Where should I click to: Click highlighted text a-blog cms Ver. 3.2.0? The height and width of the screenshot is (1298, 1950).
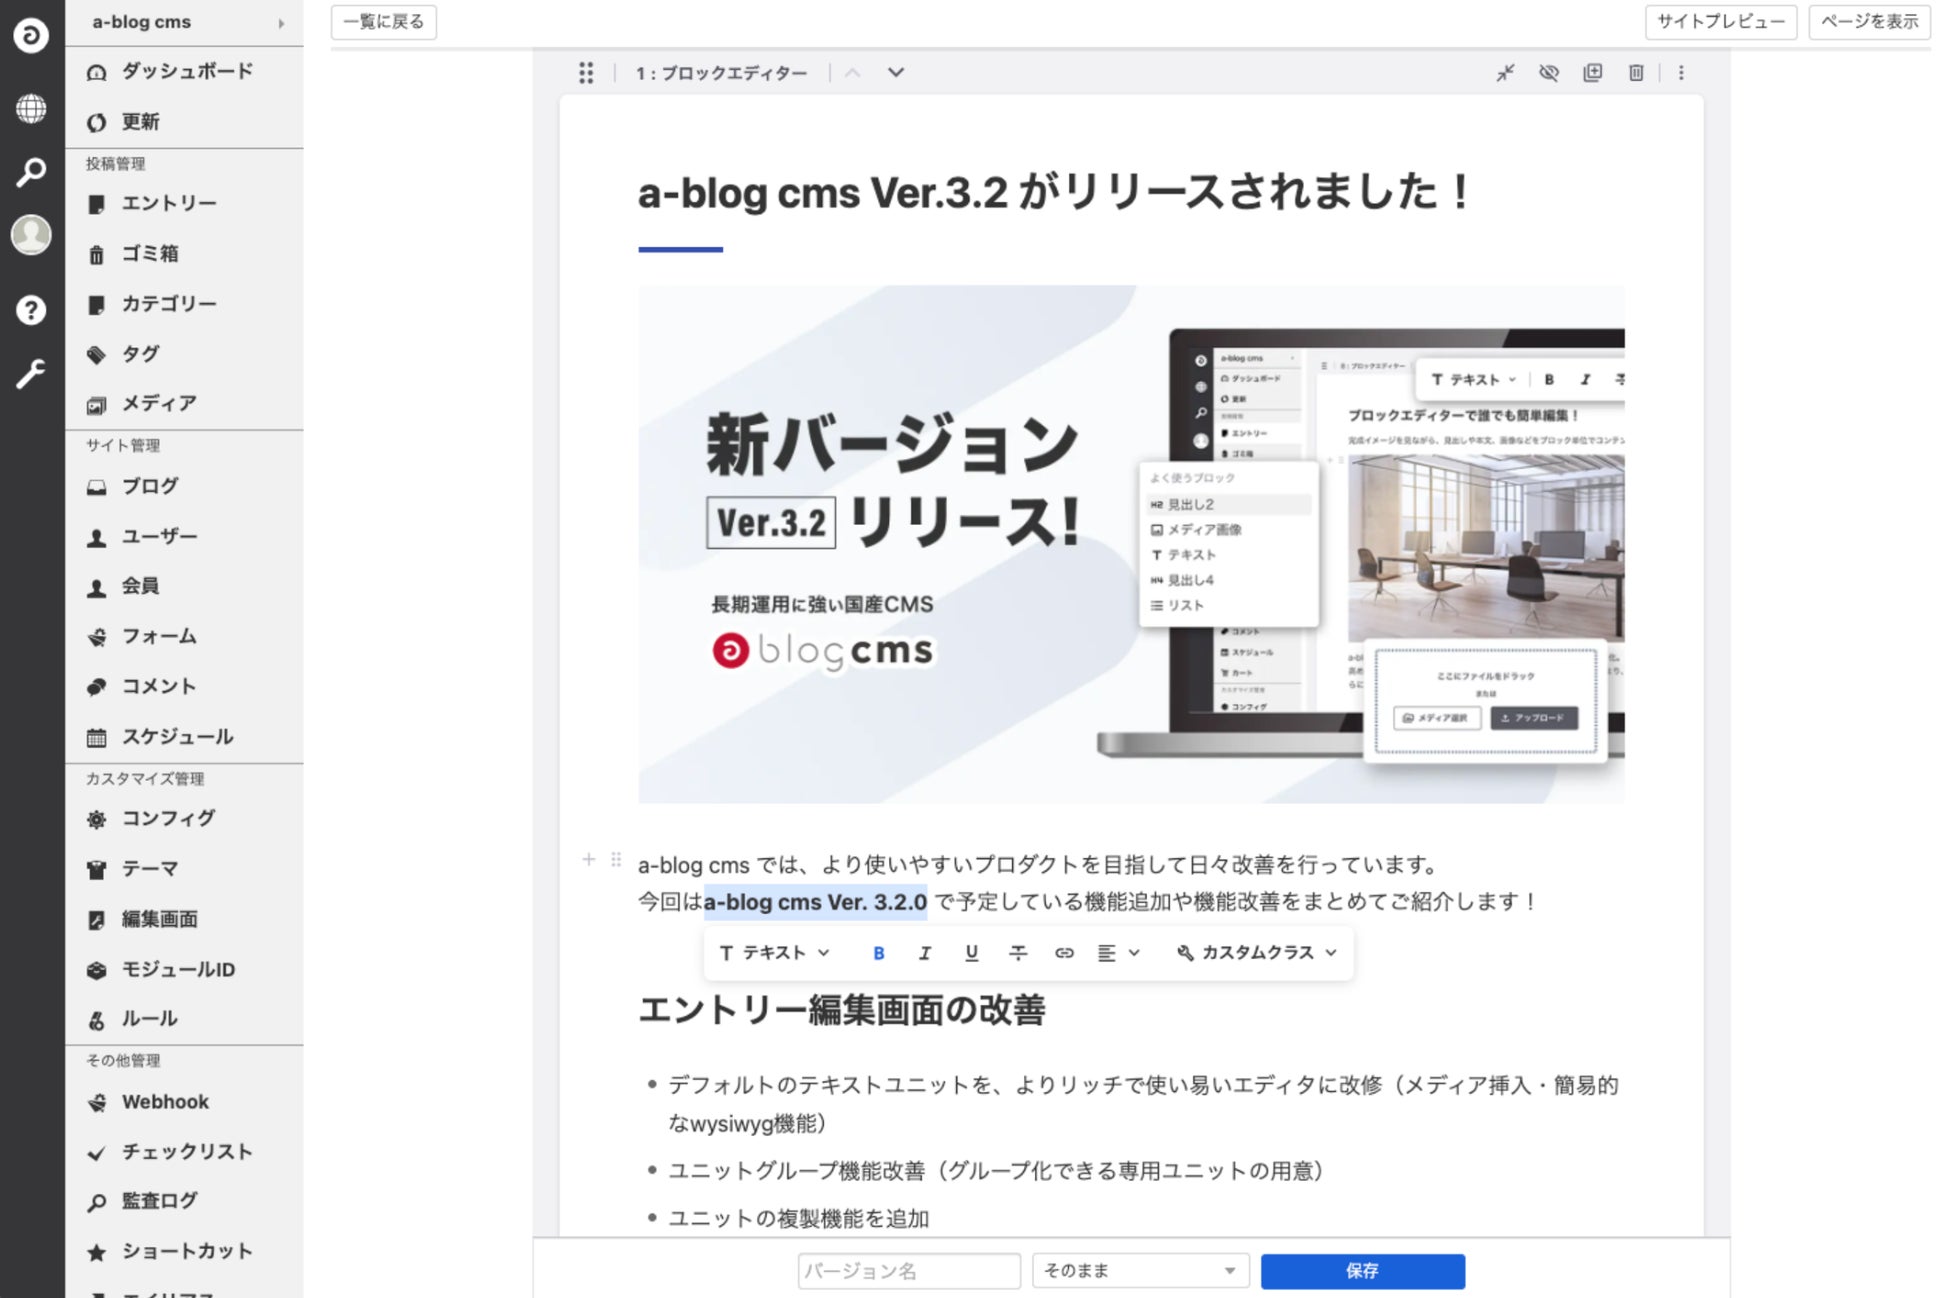(815, 902)
